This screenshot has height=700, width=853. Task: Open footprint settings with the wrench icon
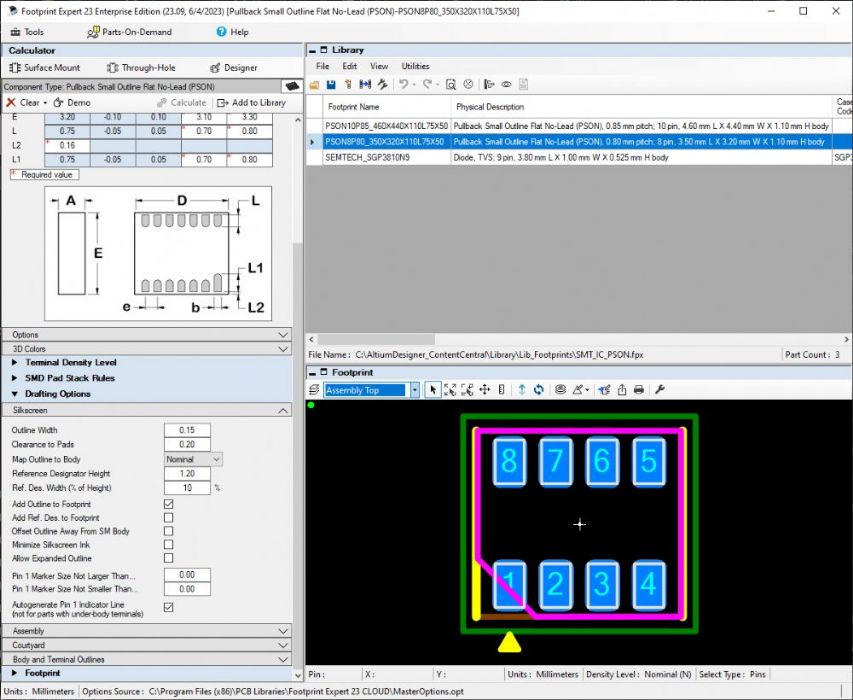(660, 390)
